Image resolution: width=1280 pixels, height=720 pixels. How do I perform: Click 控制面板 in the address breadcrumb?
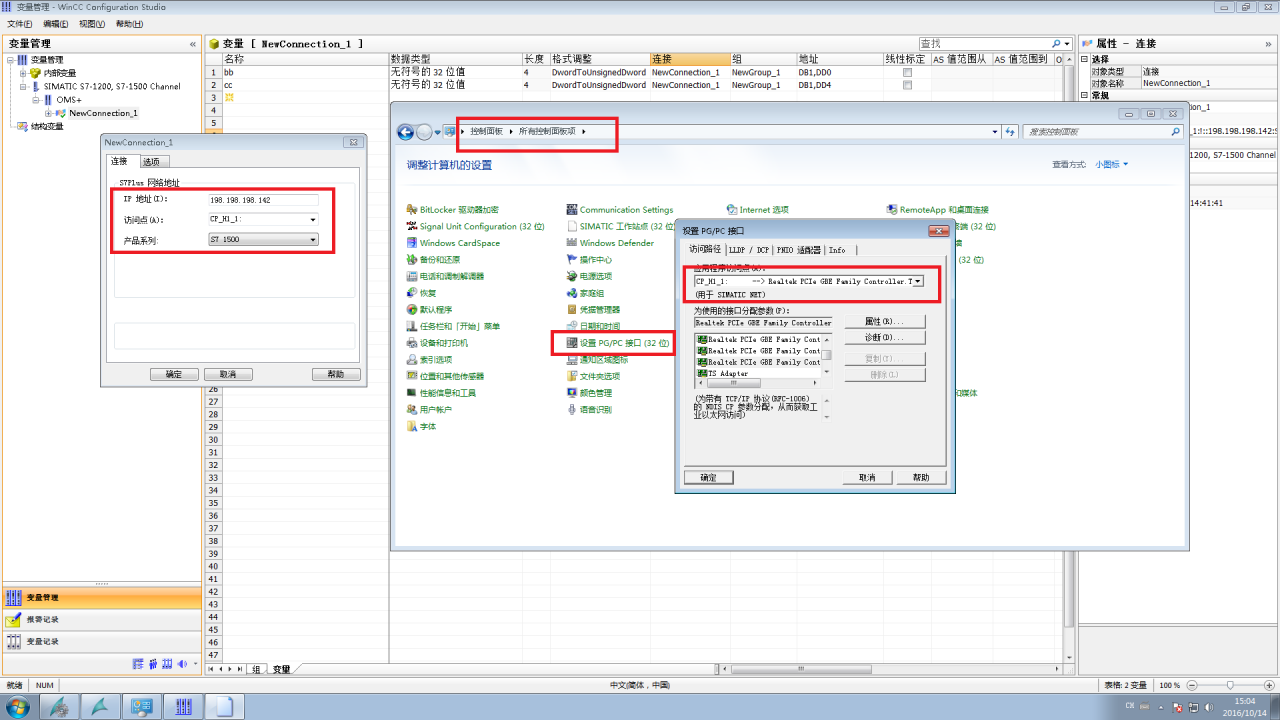pos(487,132)
